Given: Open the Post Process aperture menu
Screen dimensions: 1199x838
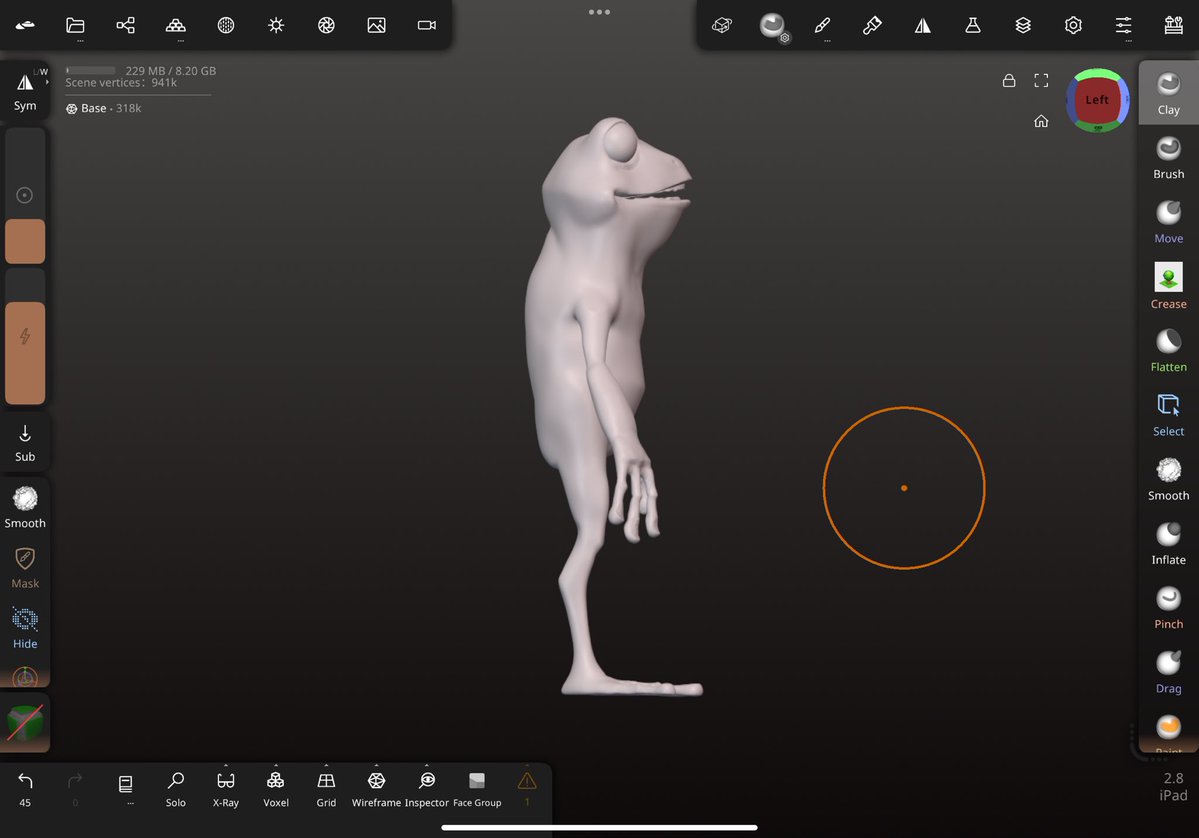Looking at the screenshot, I should 327,25.
